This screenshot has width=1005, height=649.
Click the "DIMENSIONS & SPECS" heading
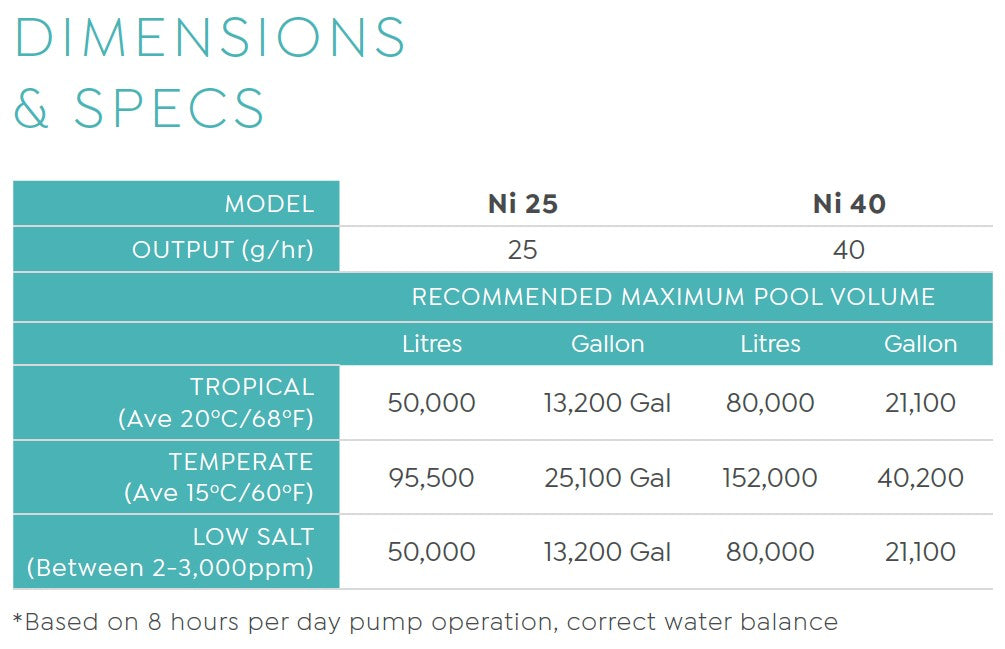coord(210,73)
